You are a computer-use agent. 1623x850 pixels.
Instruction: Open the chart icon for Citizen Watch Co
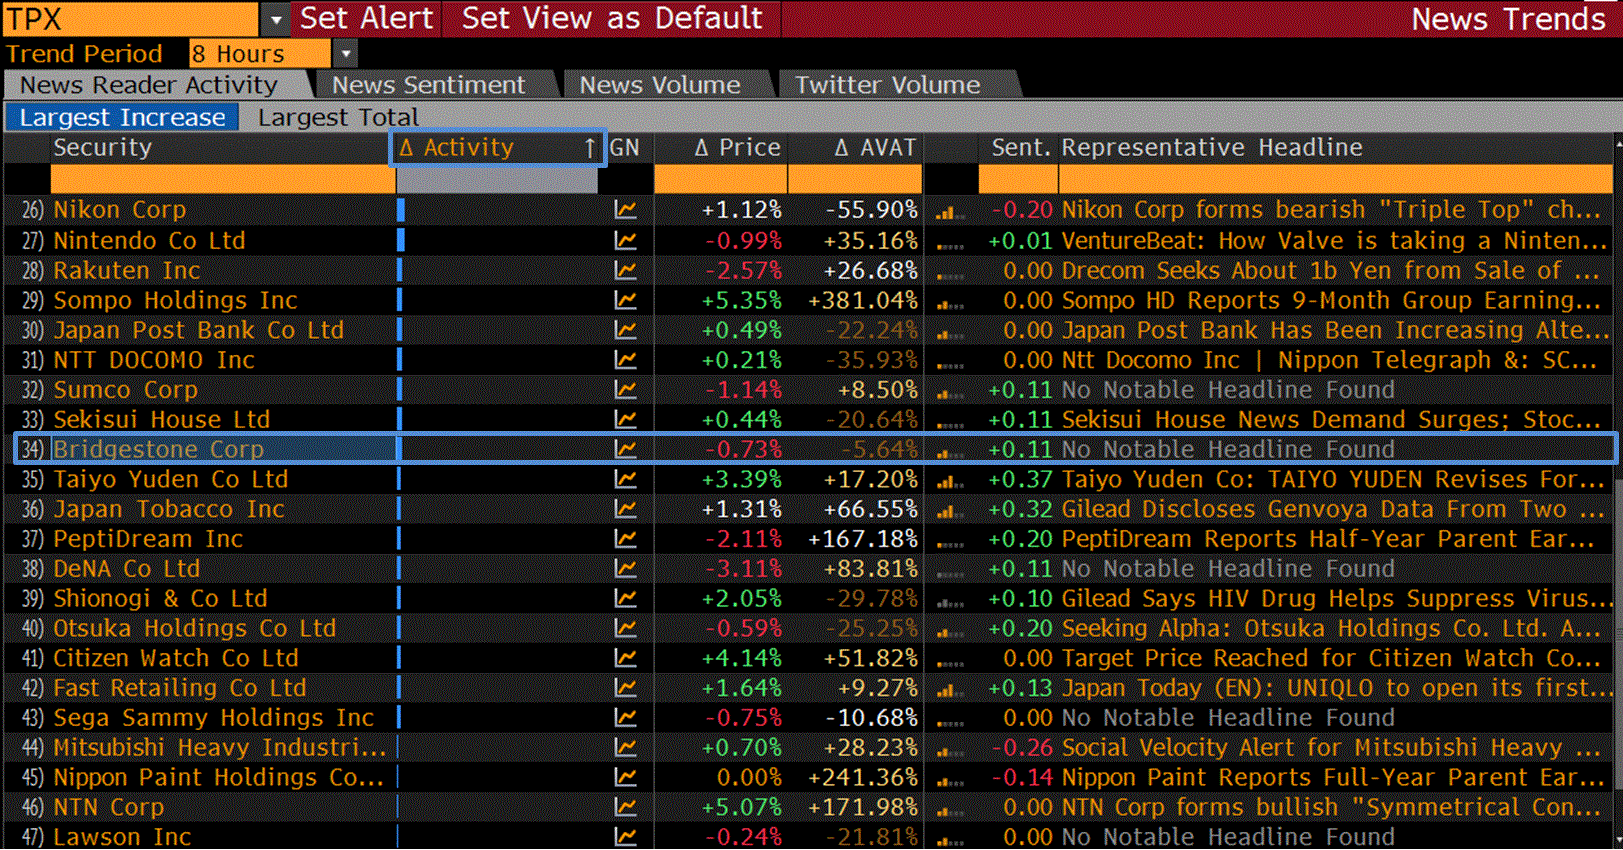click(x=625, y=659)
